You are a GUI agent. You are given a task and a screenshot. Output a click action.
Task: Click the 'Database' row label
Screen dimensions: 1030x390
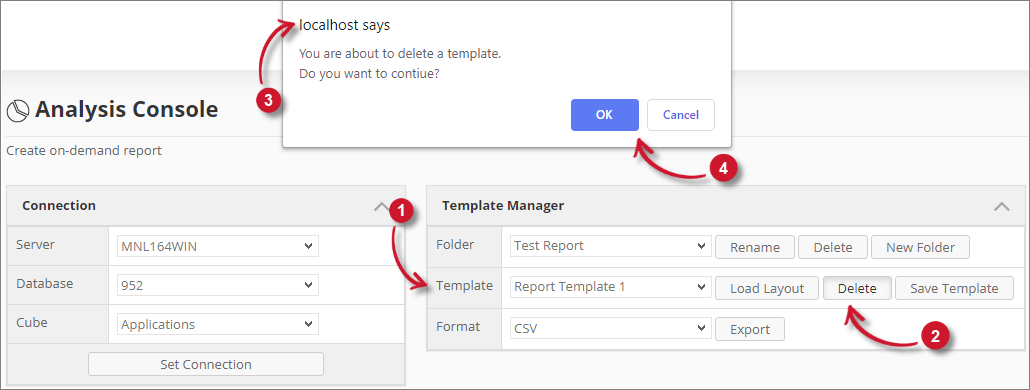[45, 284]
